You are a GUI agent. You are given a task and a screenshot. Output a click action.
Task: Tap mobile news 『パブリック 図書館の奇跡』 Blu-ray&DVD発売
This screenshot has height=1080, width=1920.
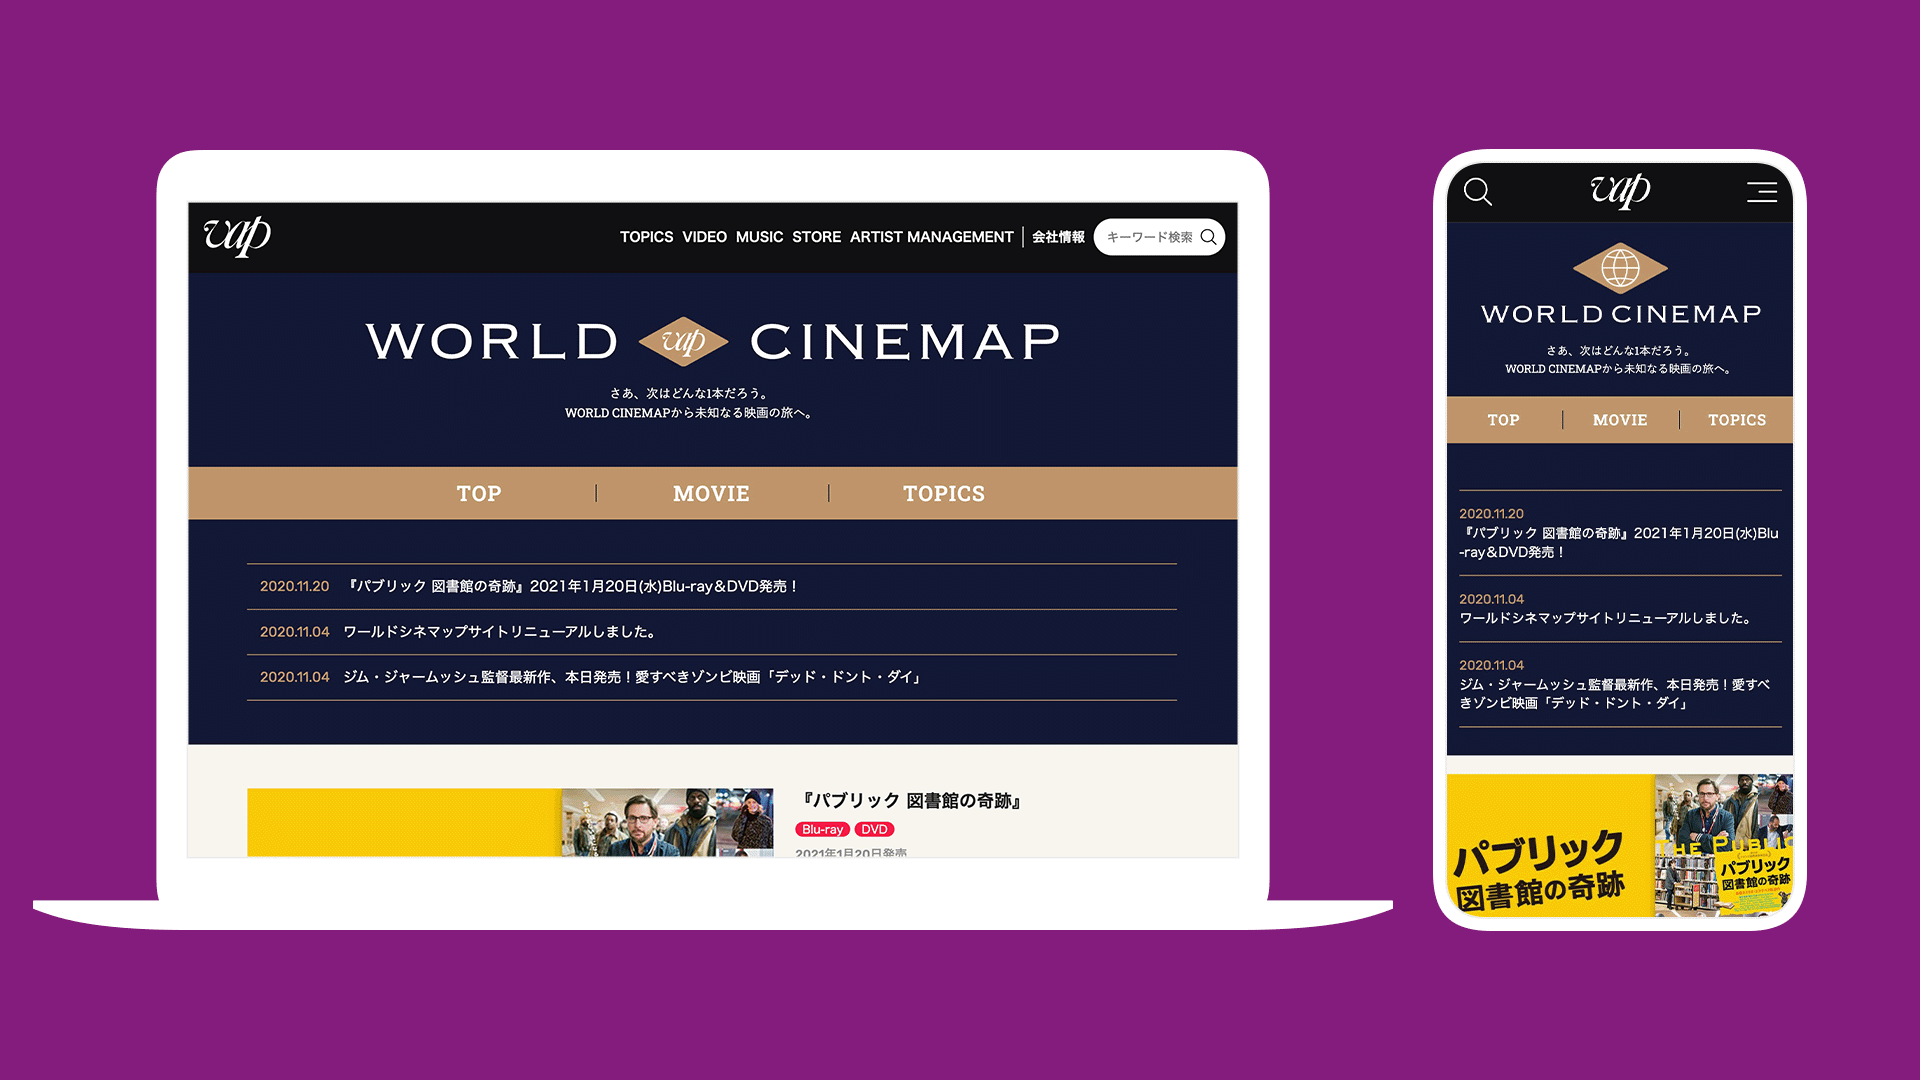point(1620,533)
